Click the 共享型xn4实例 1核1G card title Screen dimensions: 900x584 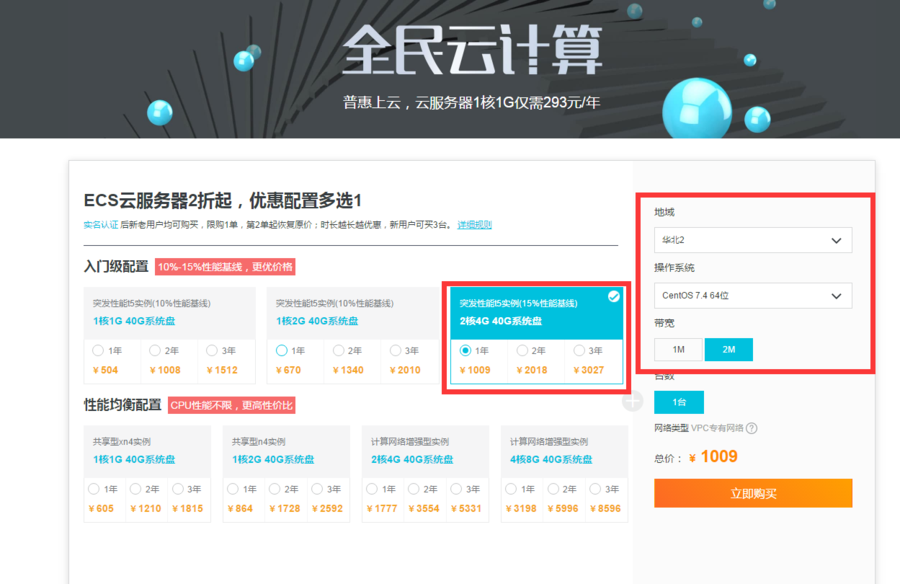coord(134,459)
